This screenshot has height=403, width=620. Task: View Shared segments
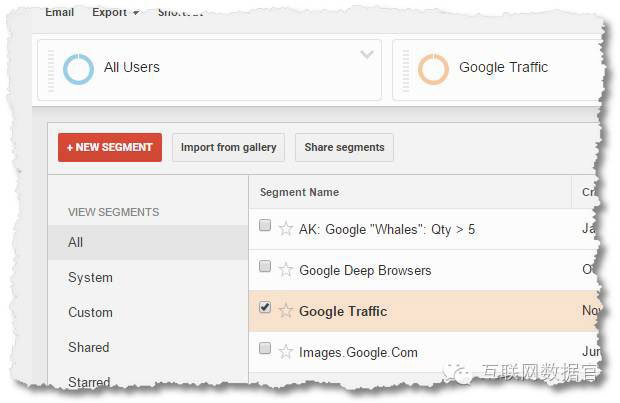pyautogui.click(x=89, y=347)
